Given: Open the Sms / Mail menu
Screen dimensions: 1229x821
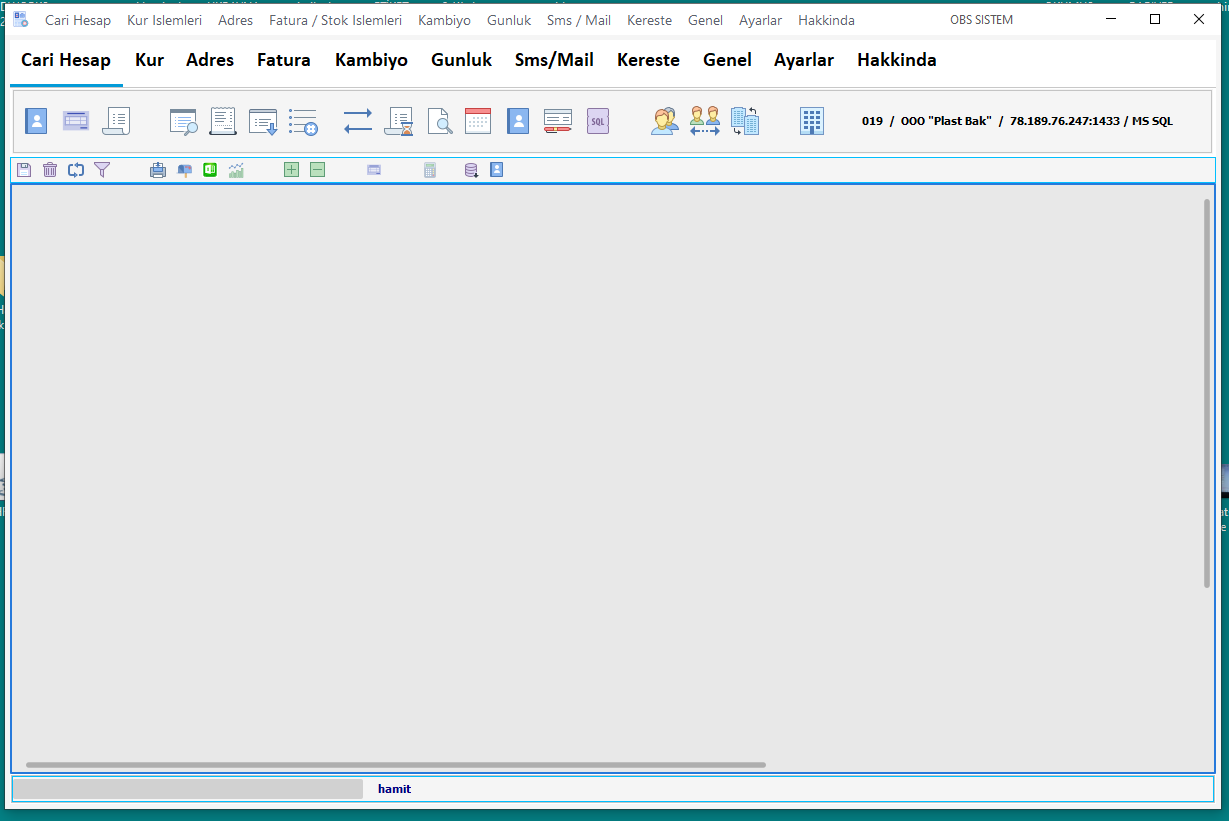Looking at the screenshot, I should pos(579,20).
